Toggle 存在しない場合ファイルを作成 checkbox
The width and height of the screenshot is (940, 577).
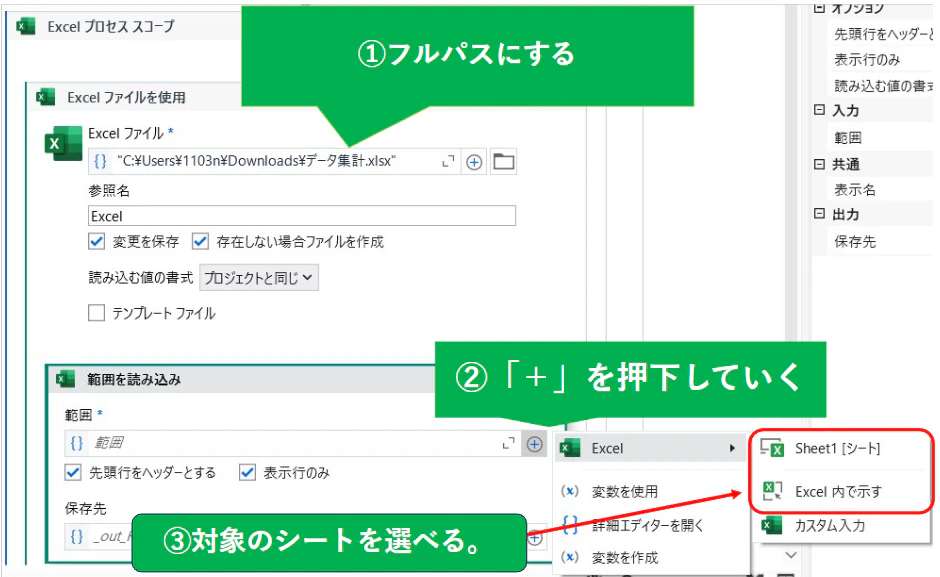coord(200,241)
